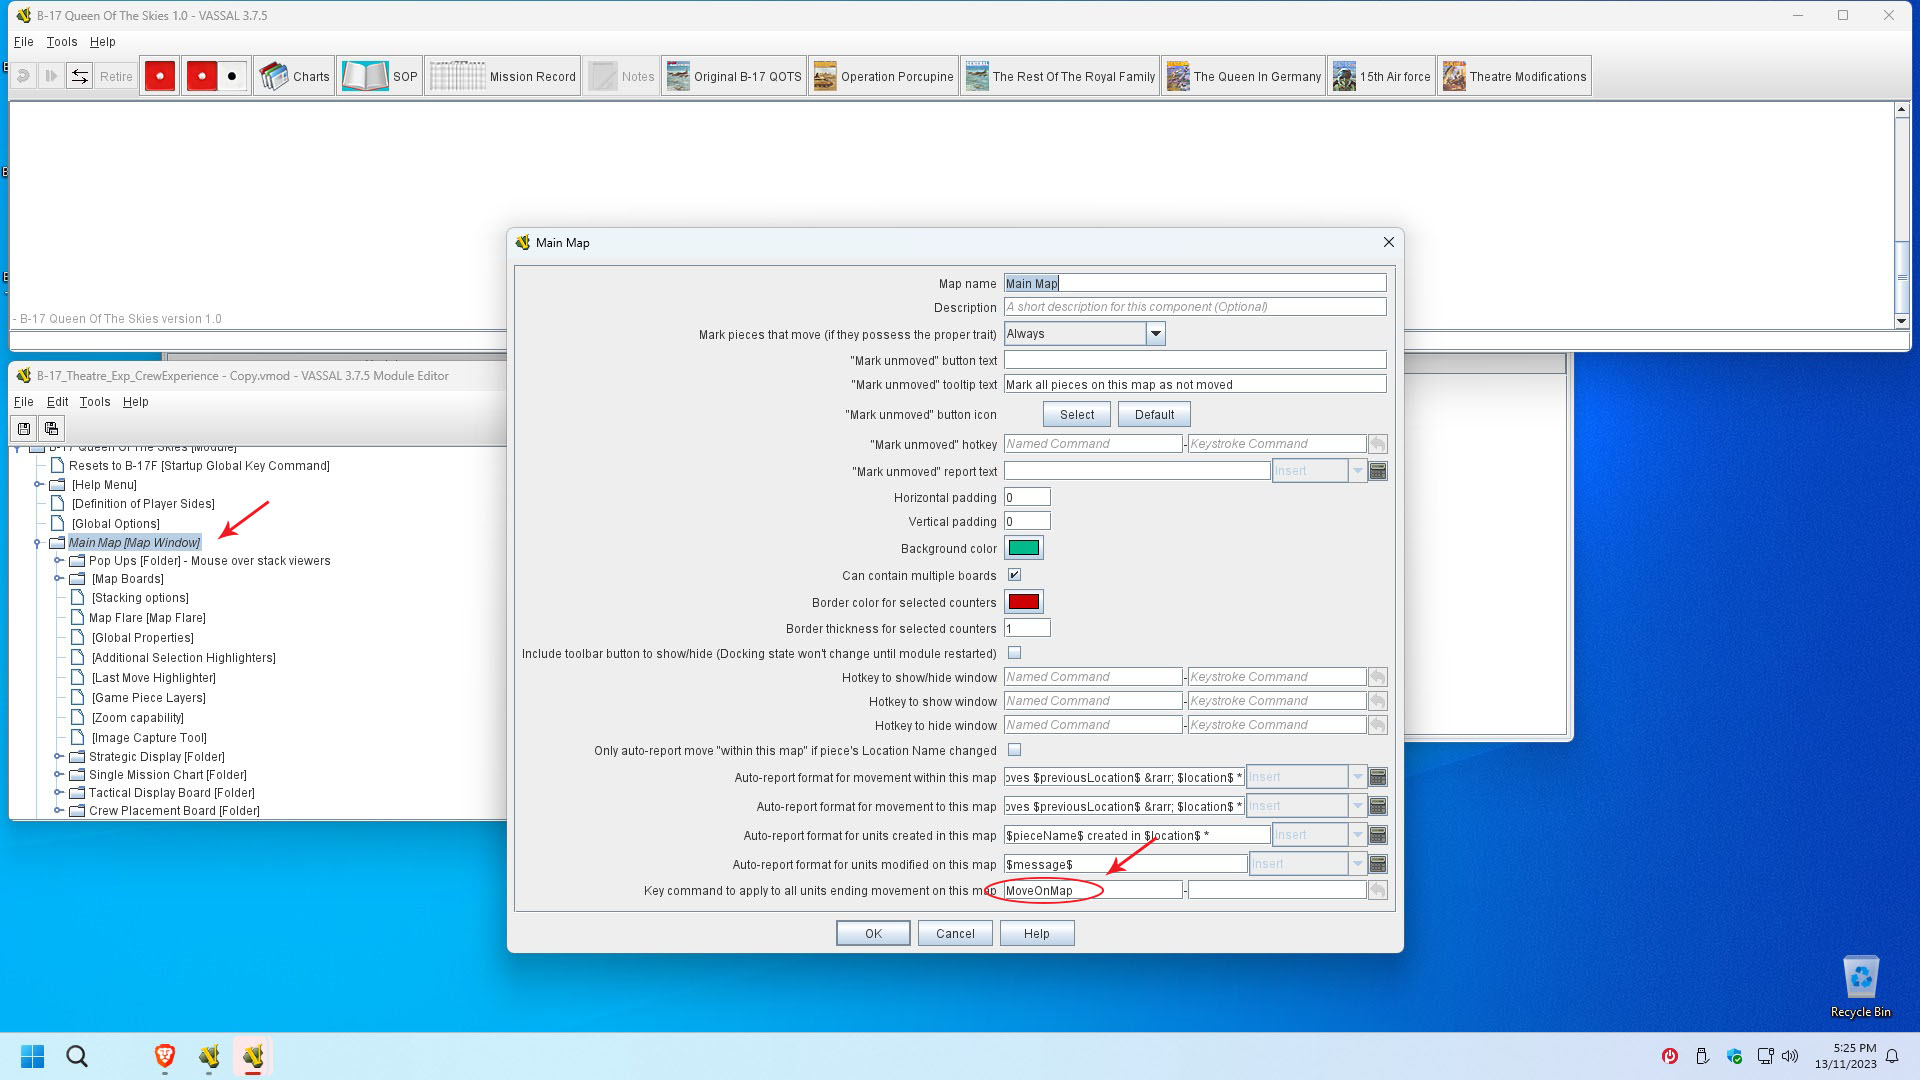The image size is (1920, 1080).
Task: Open the SOP book button
Action: [x=379, y=76]
